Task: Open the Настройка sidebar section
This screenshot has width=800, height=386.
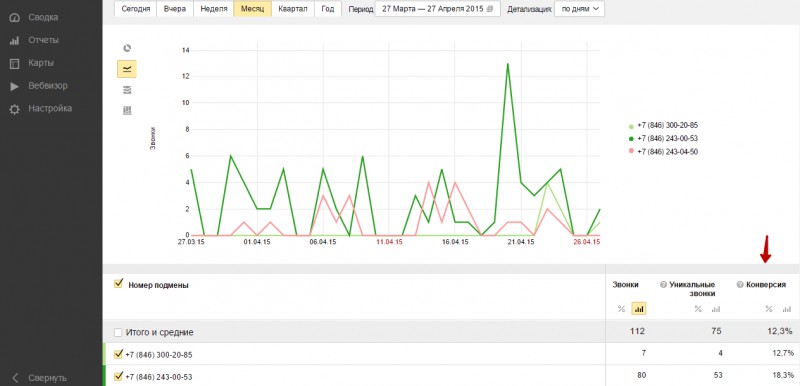Action: tap(50, 109)
